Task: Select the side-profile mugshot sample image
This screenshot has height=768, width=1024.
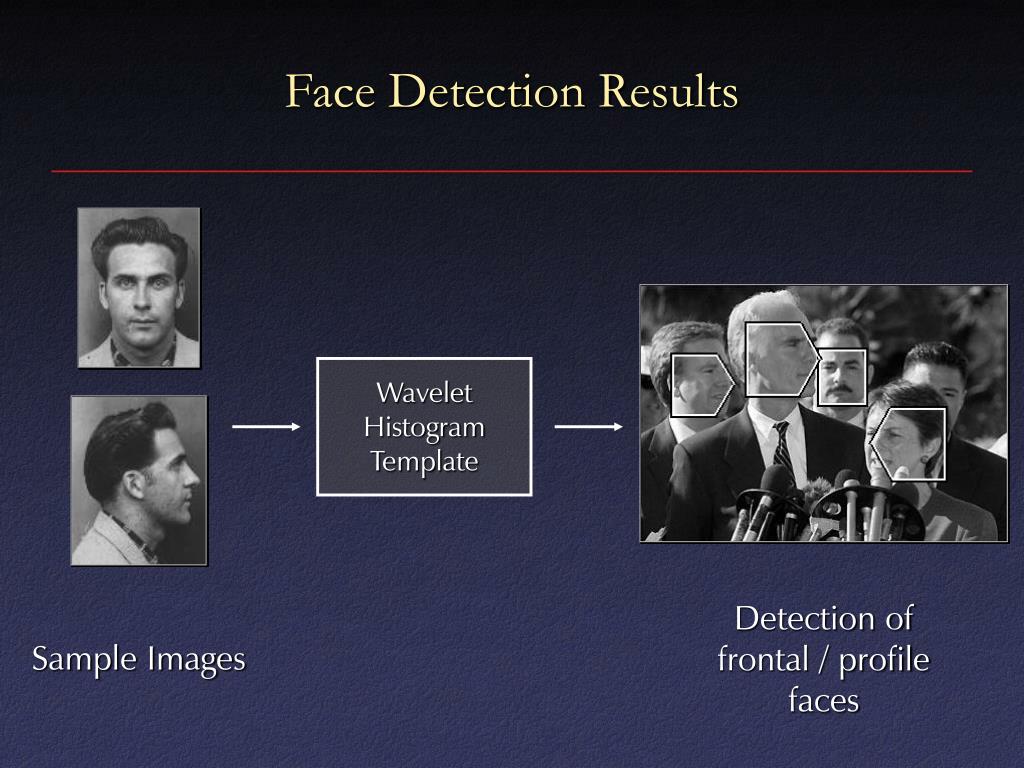Action: pyautogui.click(x=139, y=480)
